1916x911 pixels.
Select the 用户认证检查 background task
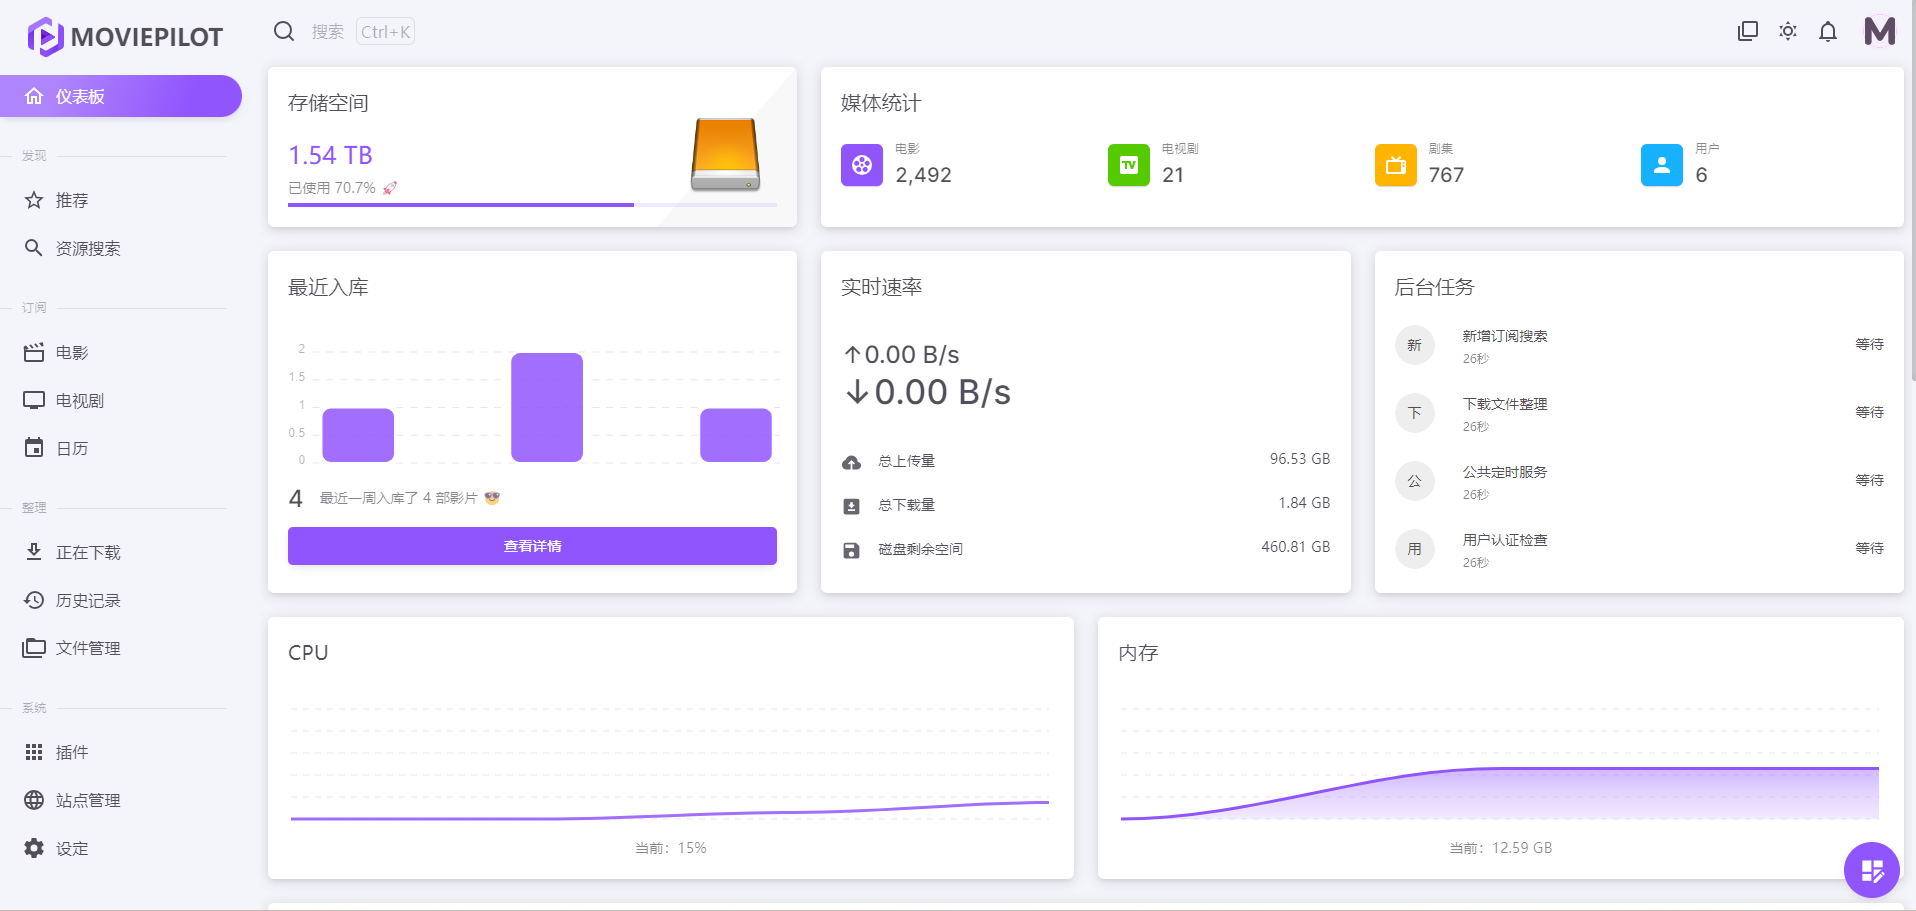tap(1639, 549)
